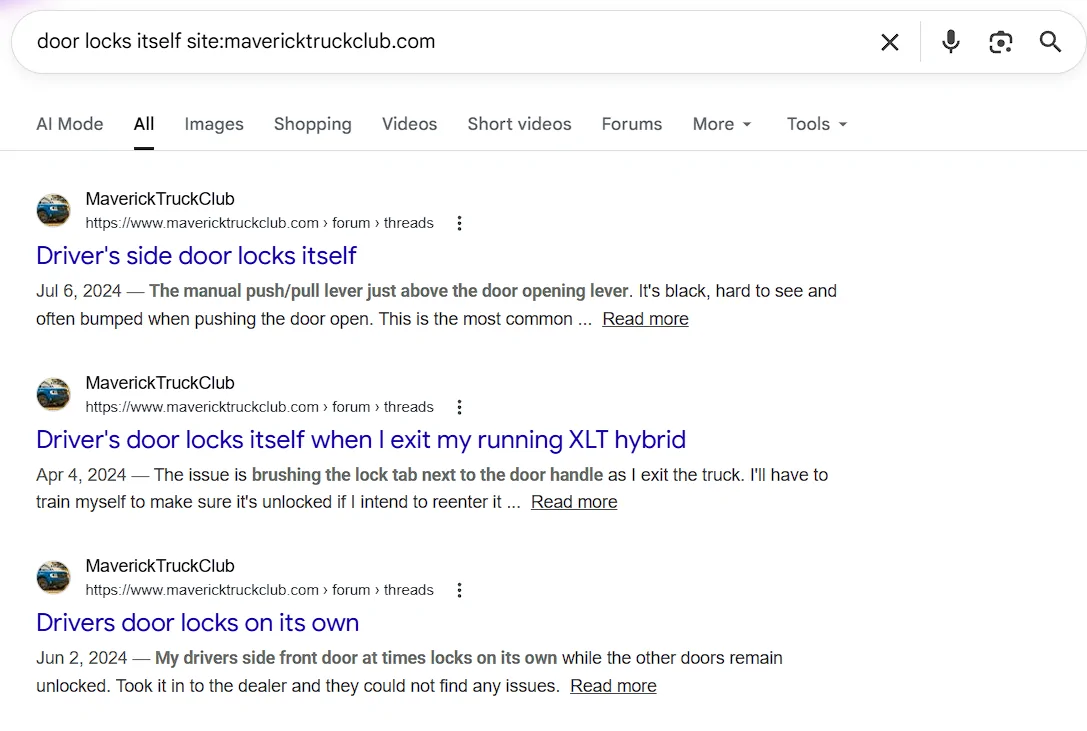This screenshot has height=731, width=1087.
Task: Click Read more on the Jun 2, 2024 result
Action: [x=613, y=686]
